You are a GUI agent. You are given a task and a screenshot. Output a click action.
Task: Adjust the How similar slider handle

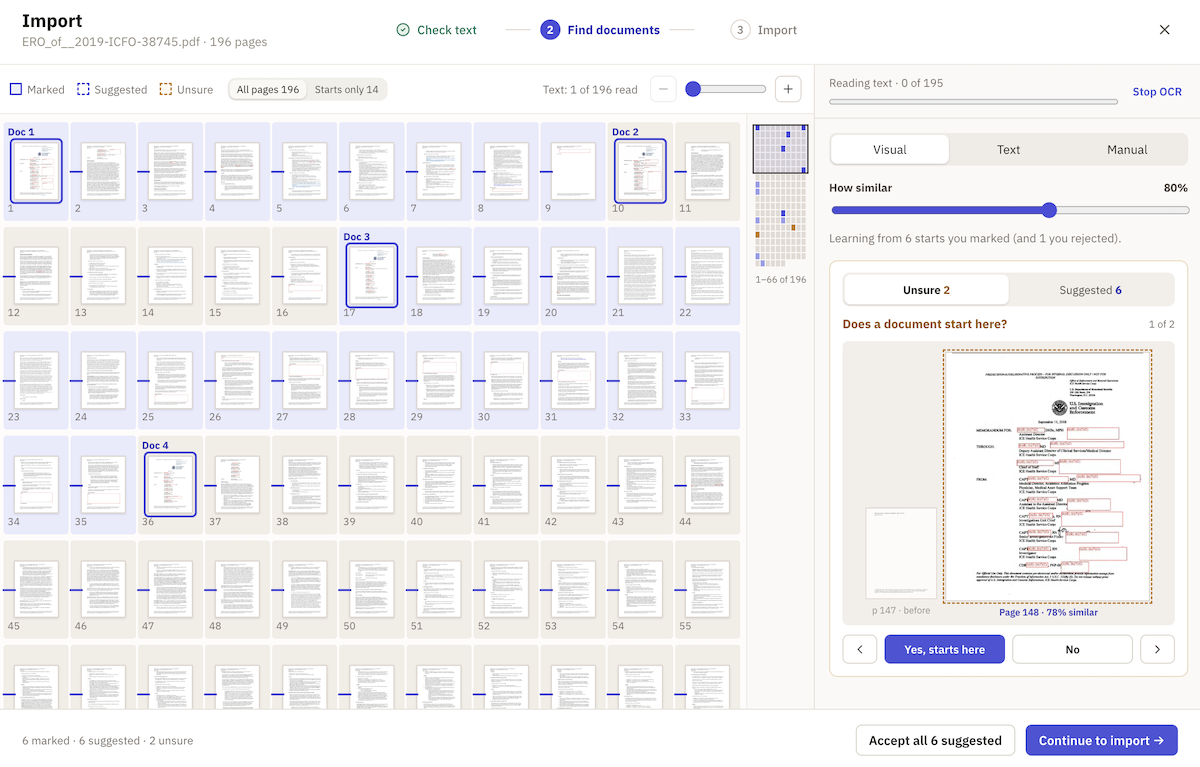(1049, 210)
